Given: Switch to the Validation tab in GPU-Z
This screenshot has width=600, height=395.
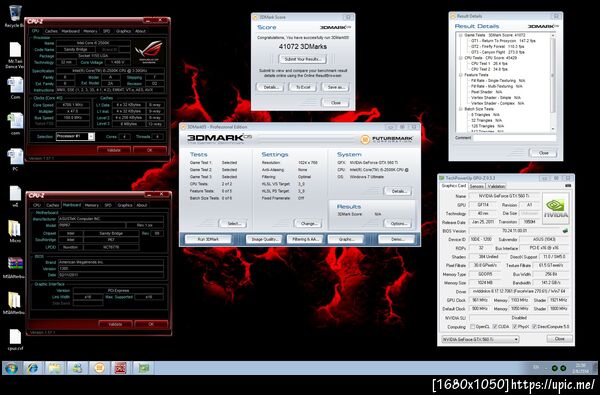Looking at the screenshot, I should tap(496, 186).
